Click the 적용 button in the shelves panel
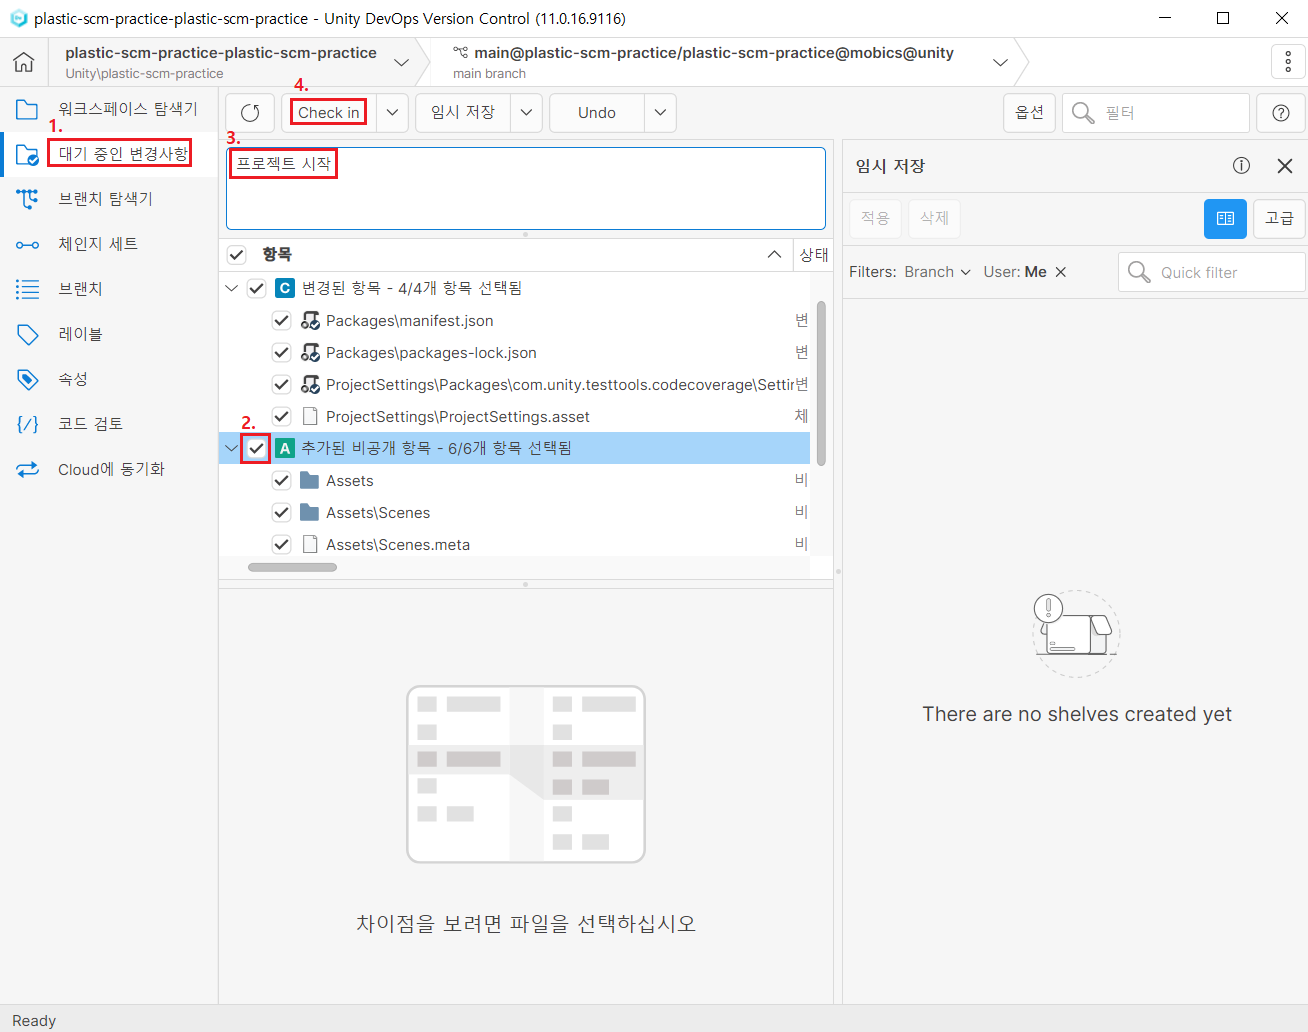 click(875, 218)
